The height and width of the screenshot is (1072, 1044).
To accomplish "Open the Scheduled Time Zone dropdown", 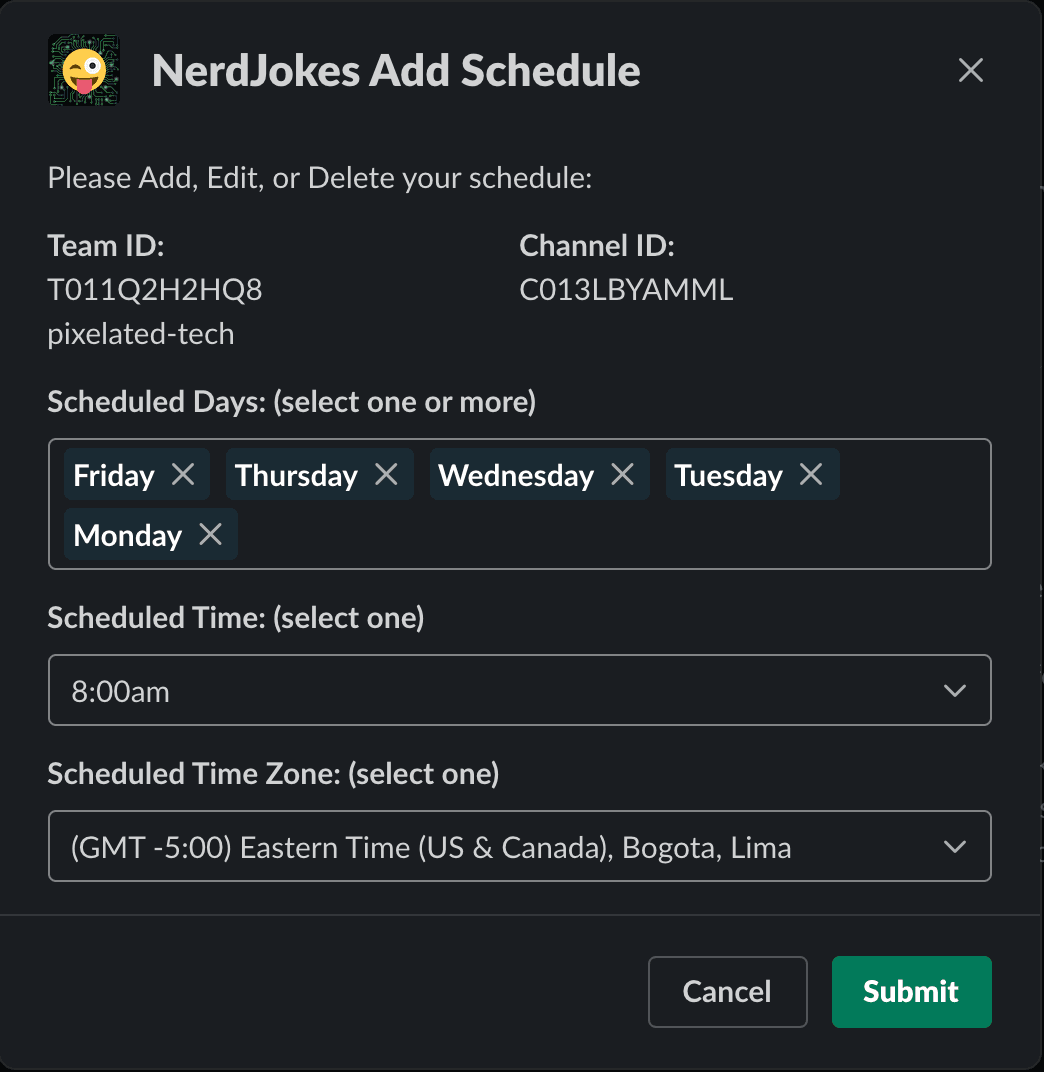I will pos(520,846).
